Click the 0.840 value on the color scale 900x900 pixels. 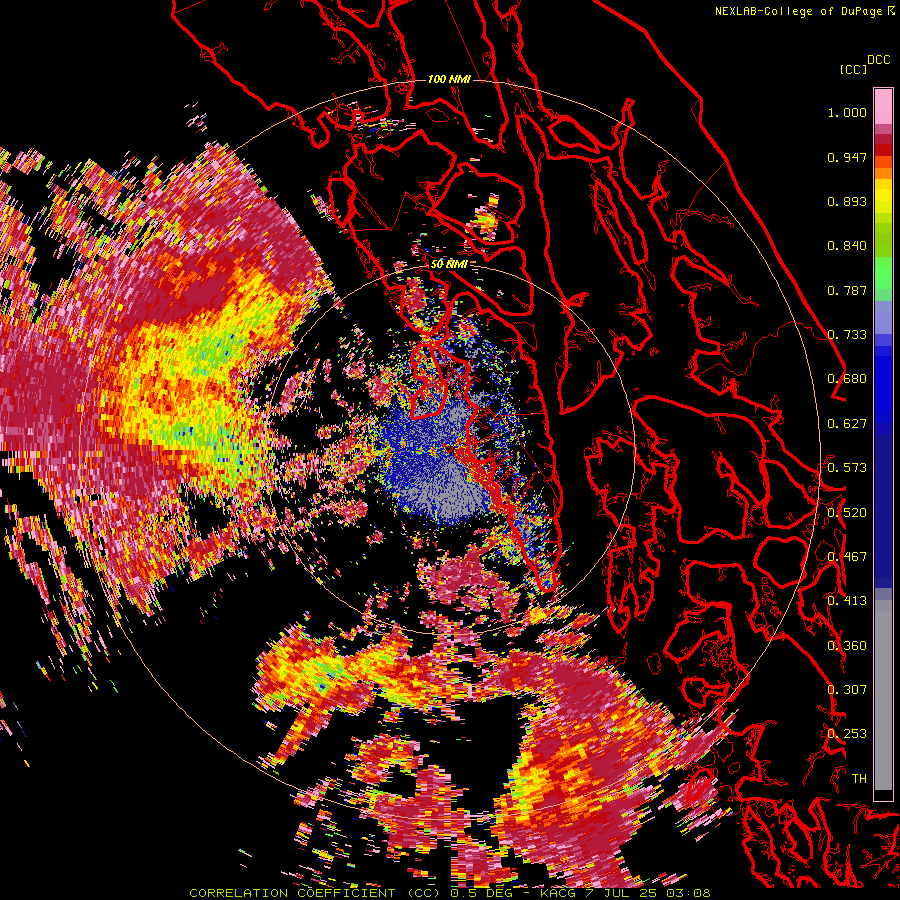pos(847,246)
